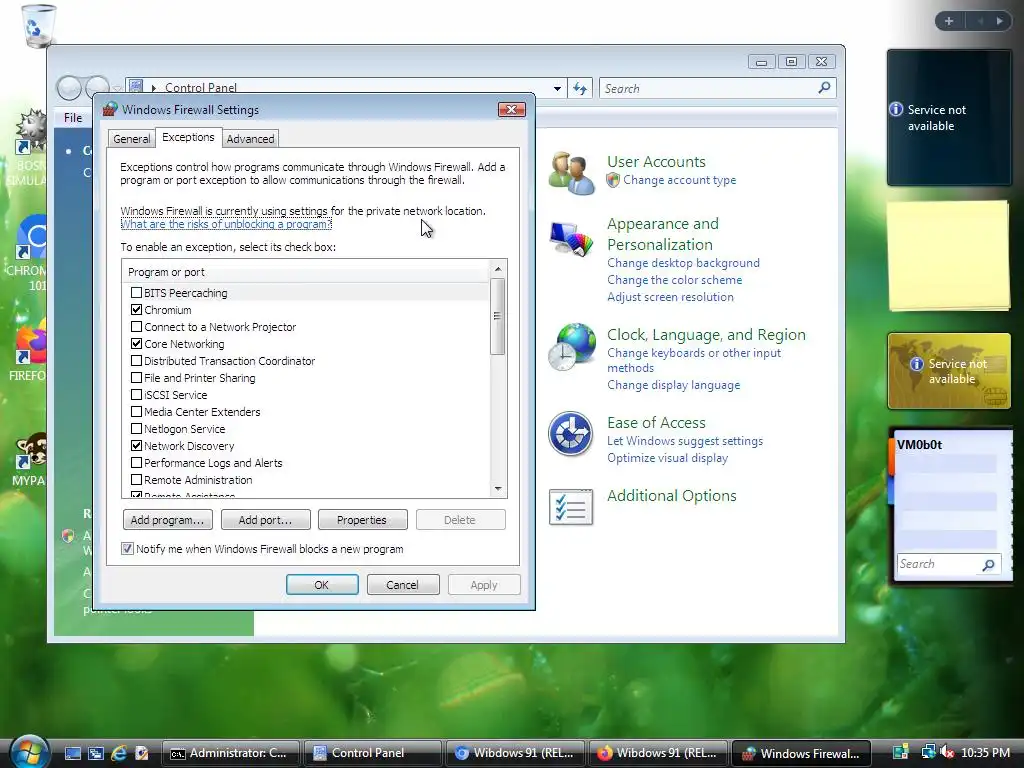Click the refresh icon beside the address bar

[580, 88]
